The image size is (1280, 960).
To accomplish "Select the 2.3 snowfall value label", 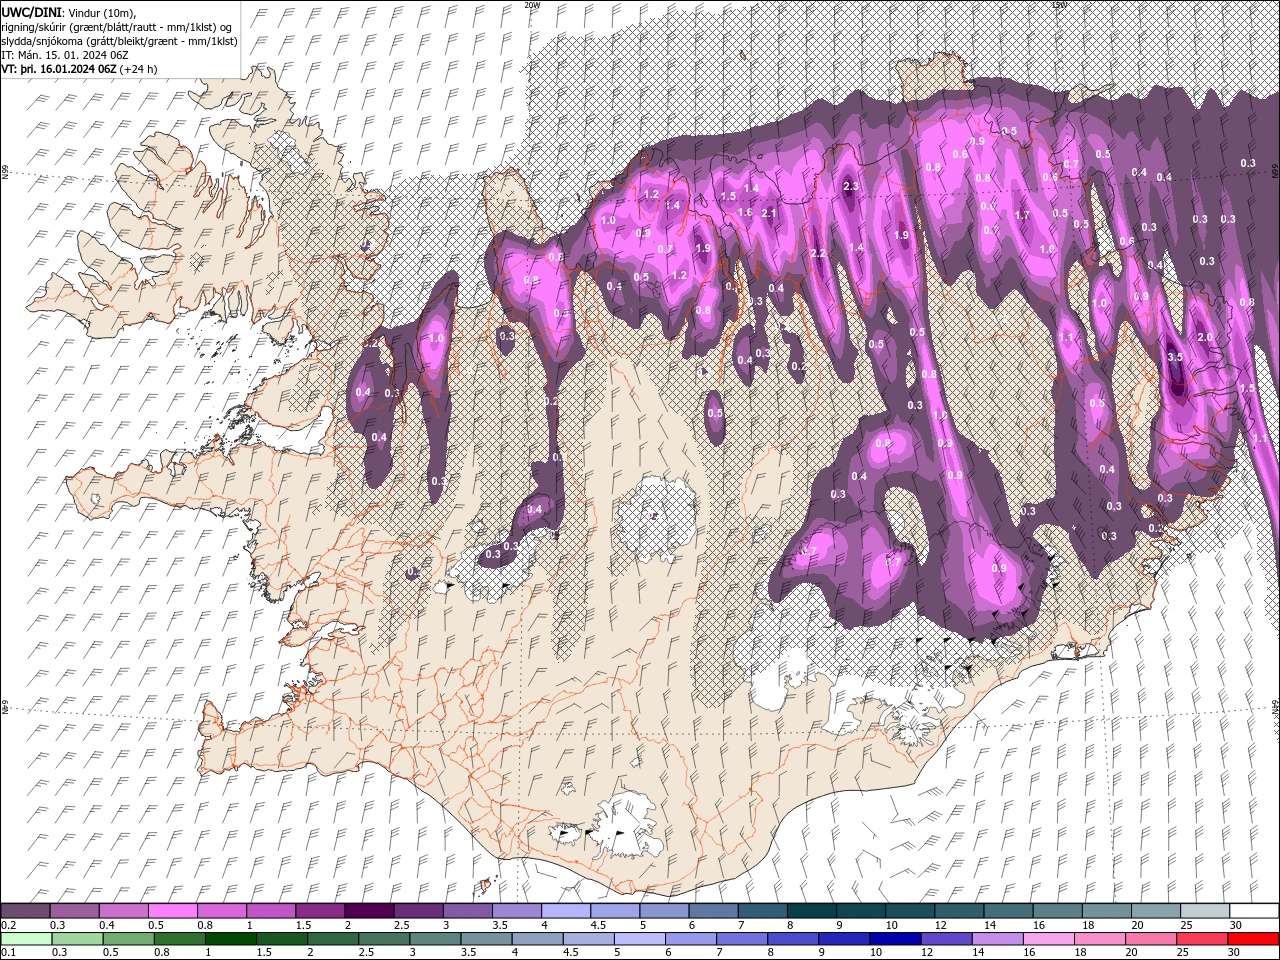I will (x=852, y=186).
